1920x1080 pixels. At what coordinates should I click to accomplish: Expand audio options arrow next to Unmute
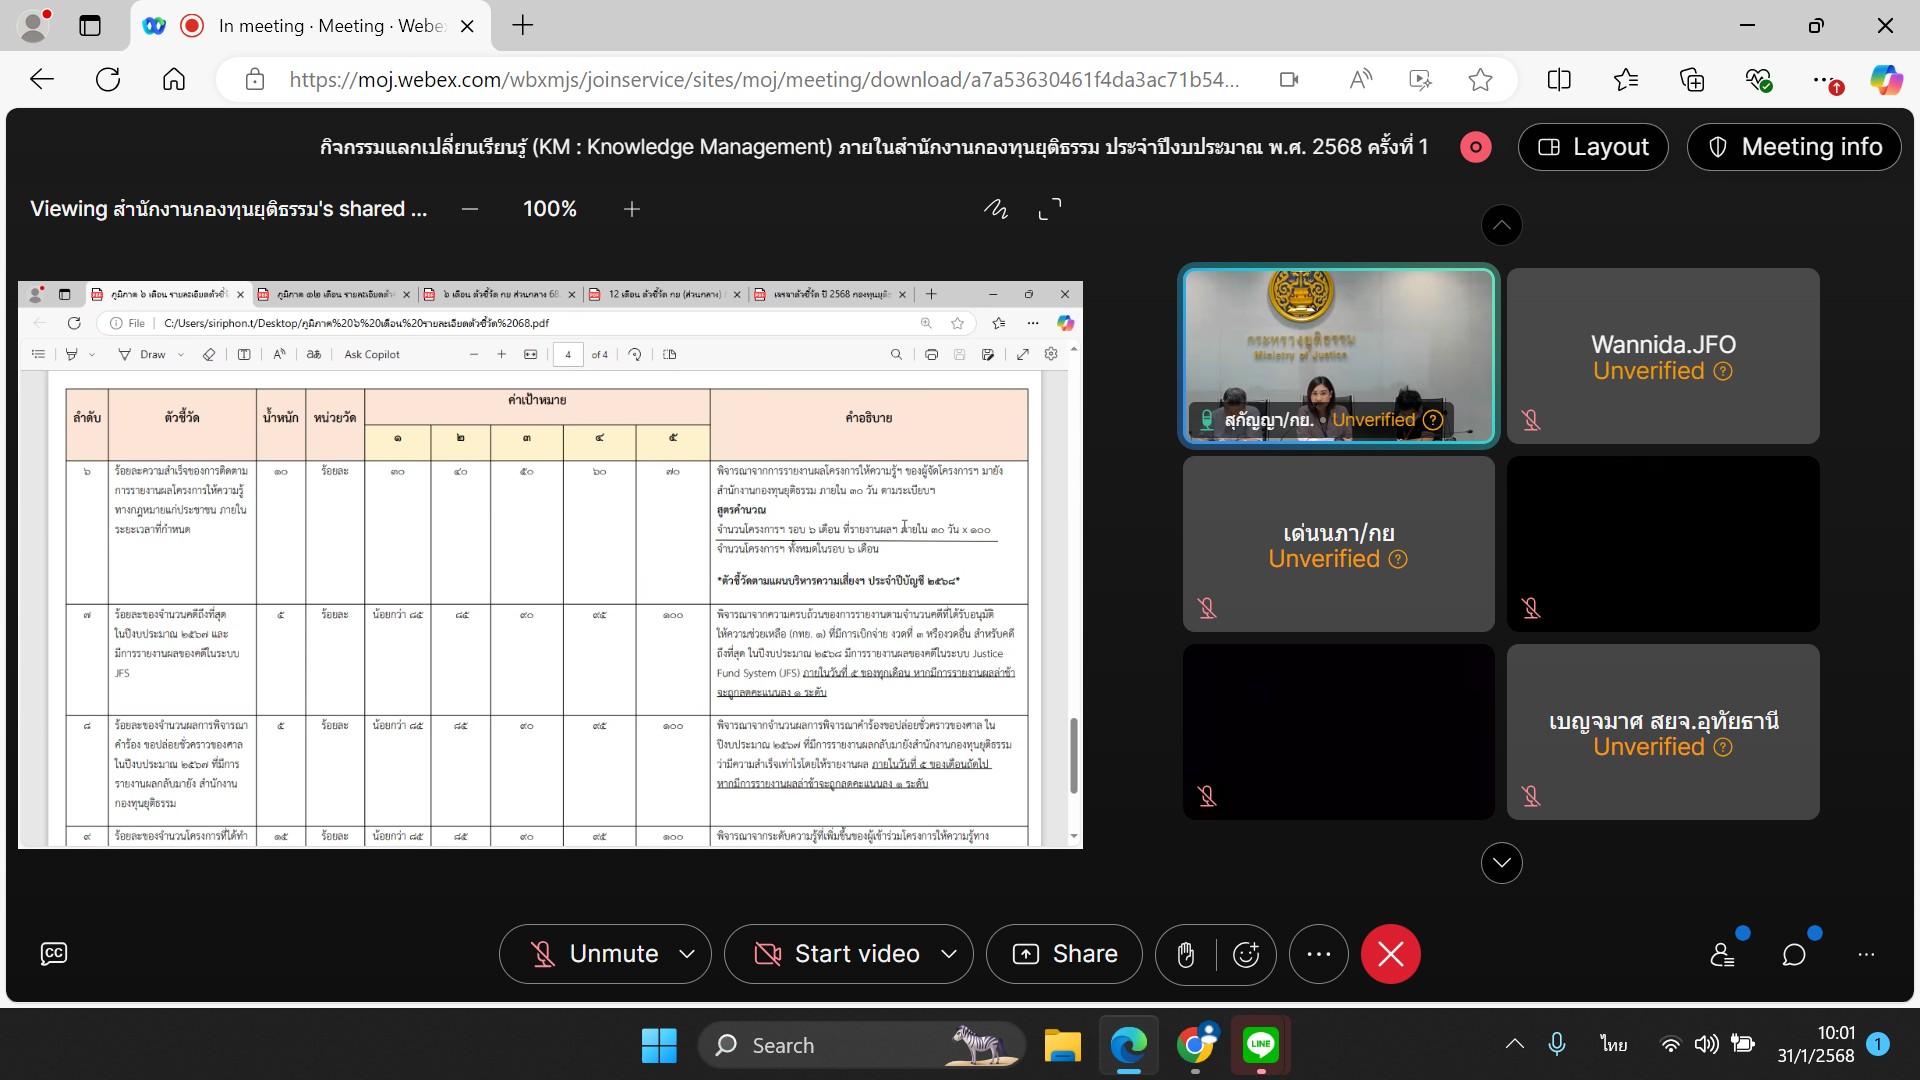(687, 954)
